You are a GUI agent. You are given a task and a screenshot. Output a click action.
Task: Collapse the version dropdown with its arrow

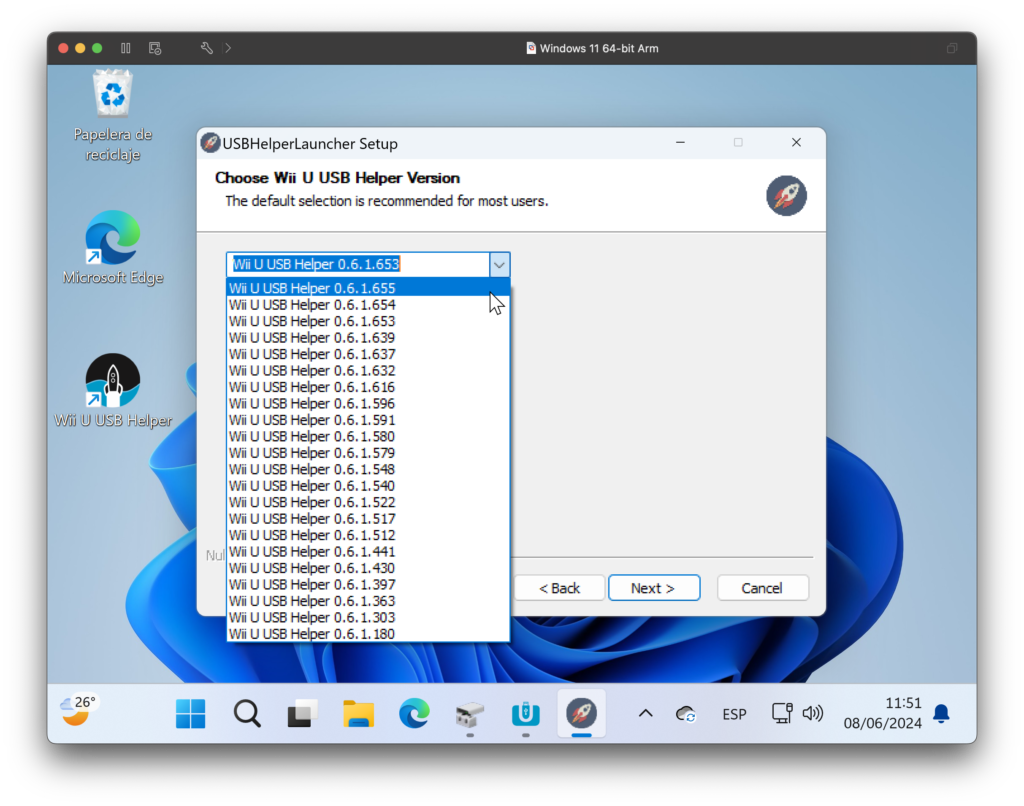click(x=500, y=265)
